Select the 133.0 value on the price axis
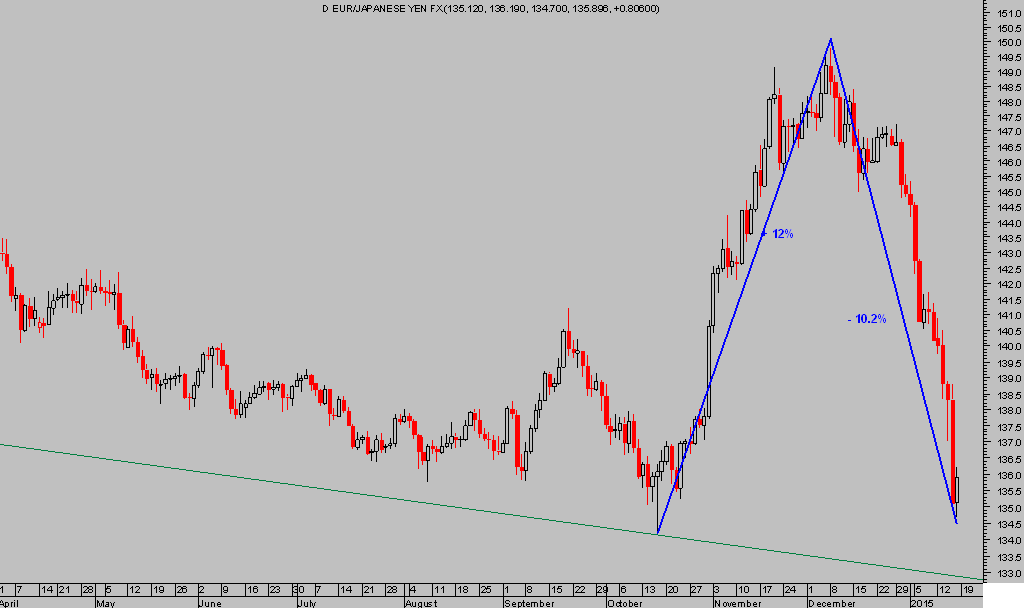 pos(1007,573)
